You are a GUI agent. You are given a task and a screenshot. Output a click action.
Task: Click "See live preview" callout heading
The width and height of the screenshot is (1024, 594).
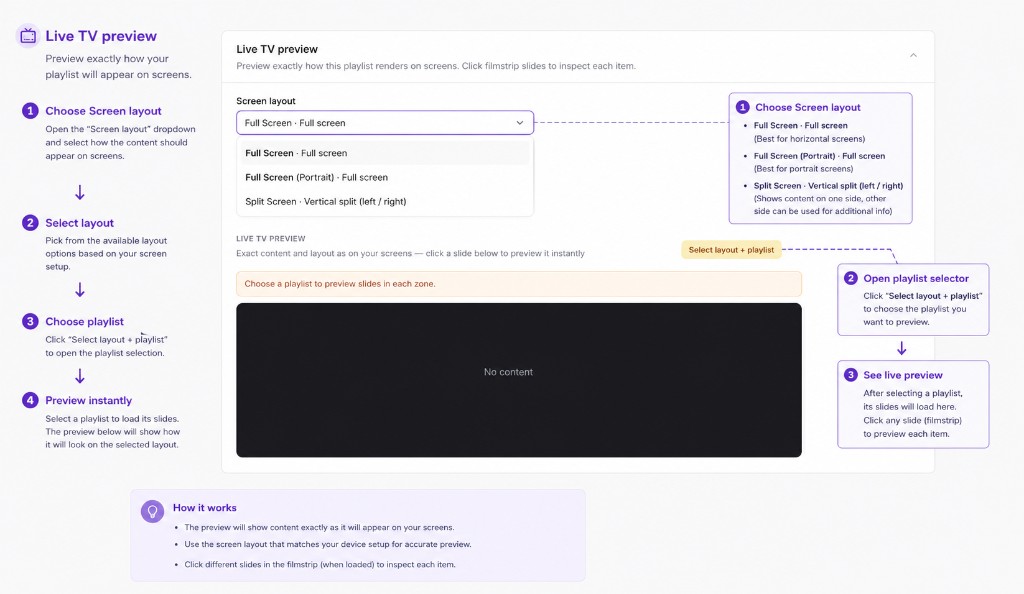[903, 375]
